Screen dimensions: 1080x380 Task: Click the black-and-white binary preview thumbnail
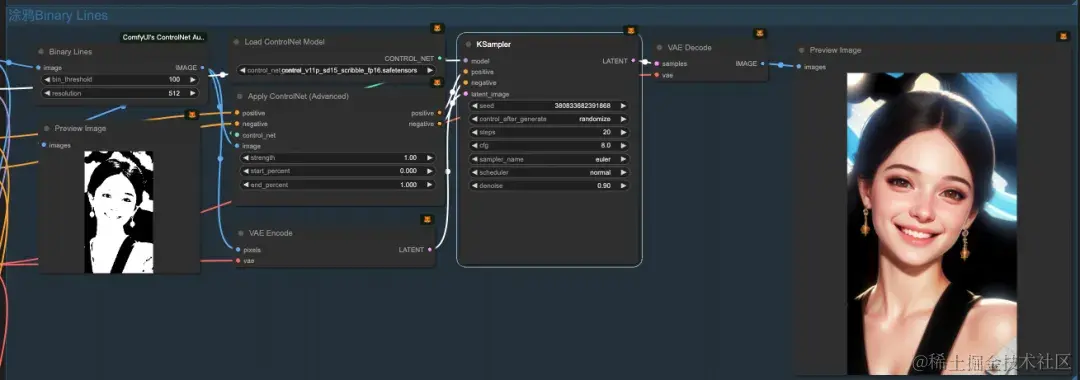pos(118,212)
